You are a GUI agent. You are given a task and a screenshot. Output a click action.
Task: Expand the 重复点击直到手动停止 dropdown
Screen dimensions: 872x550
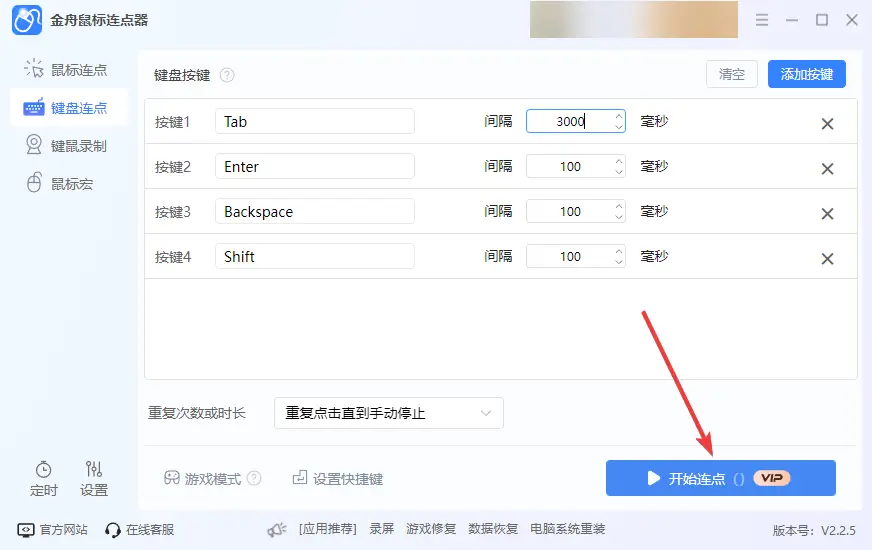(x=388, y=413)
